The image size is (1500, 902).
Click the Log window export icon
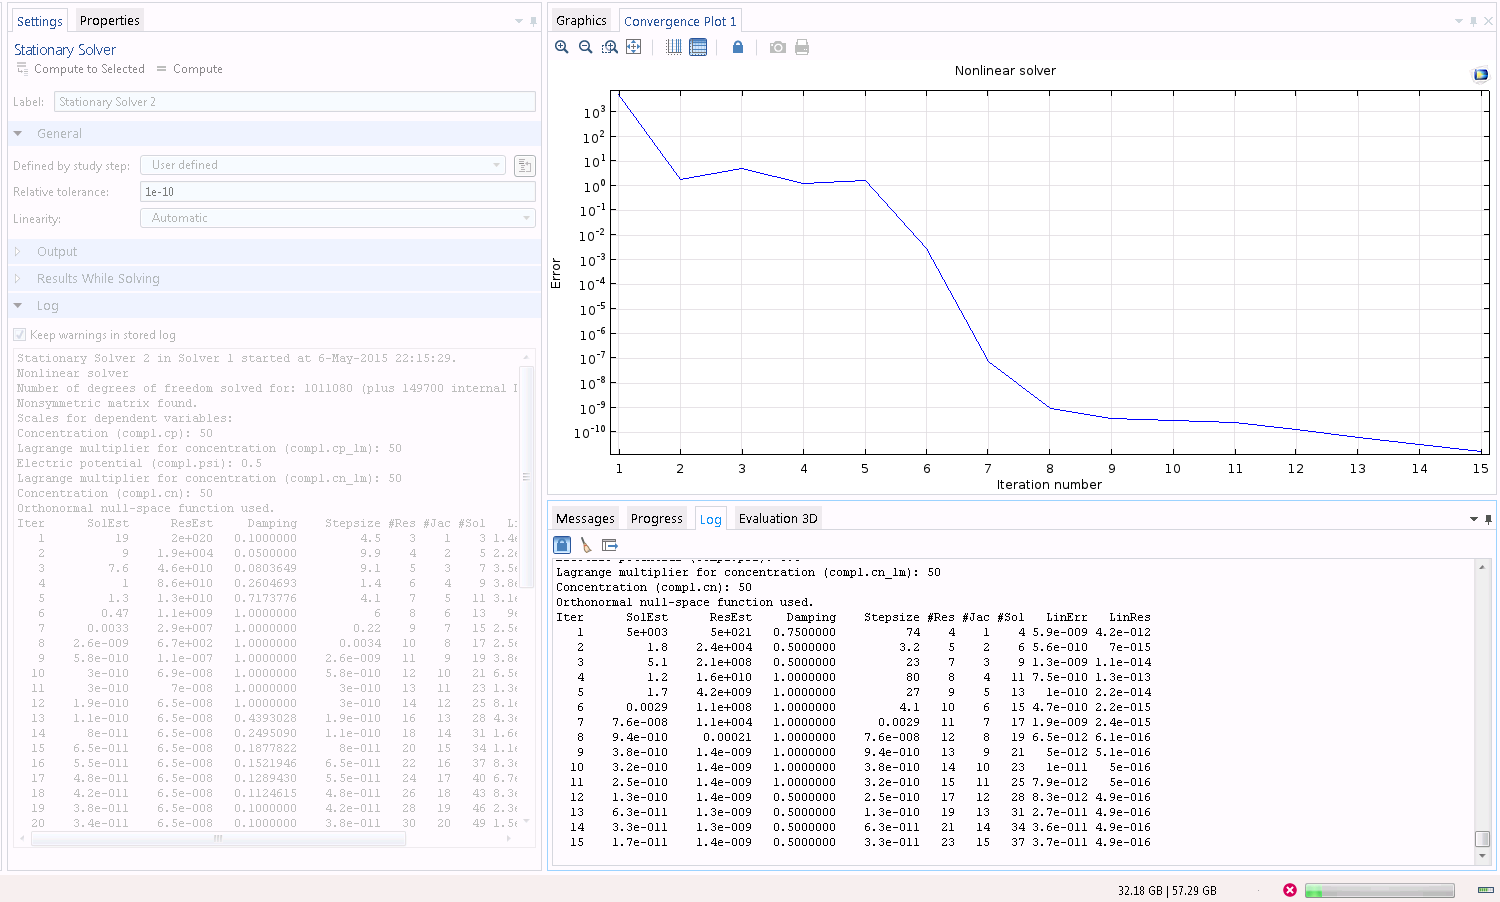pos(610,545)
